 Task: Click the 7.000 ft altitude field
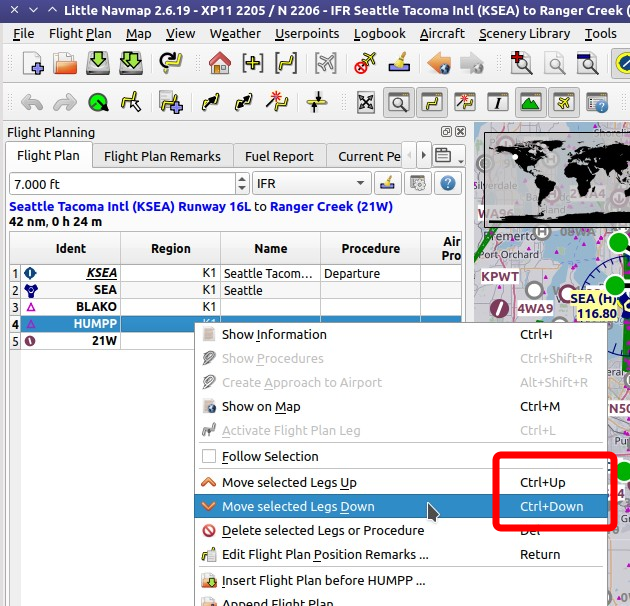tap(122, 184)
